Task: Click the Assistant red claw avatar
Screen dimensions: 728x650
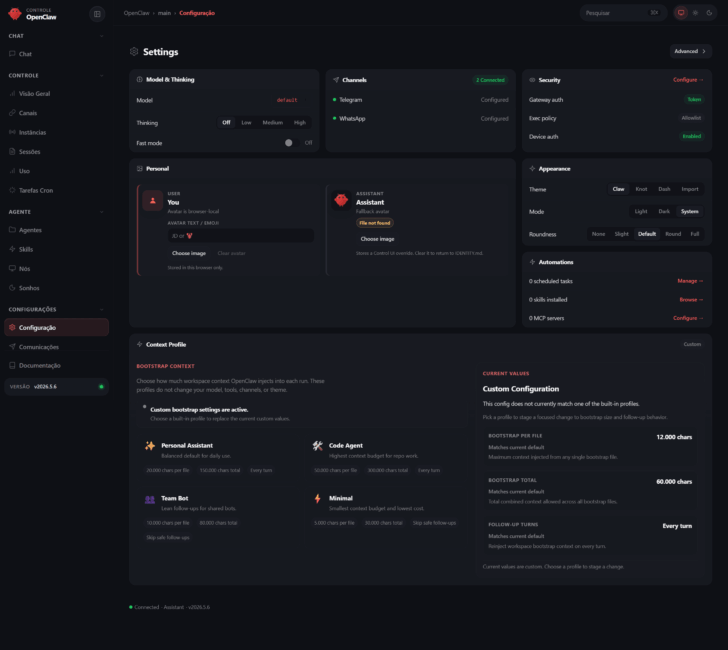Action: (x=341, y=200)
